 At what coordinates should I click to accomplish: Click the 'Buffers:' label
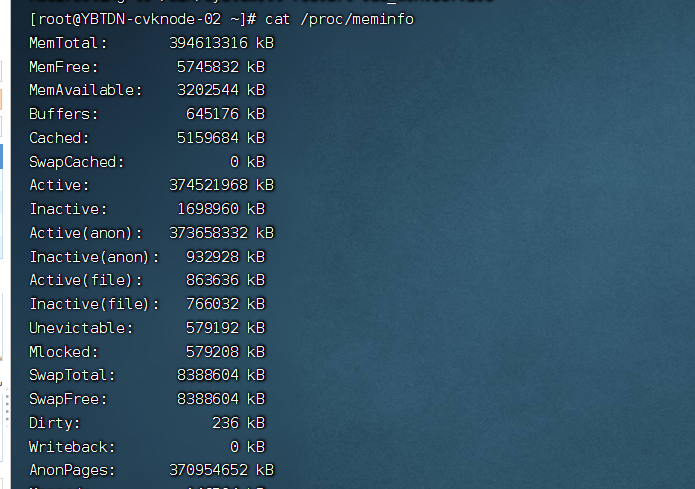click(x=64, y=114)
